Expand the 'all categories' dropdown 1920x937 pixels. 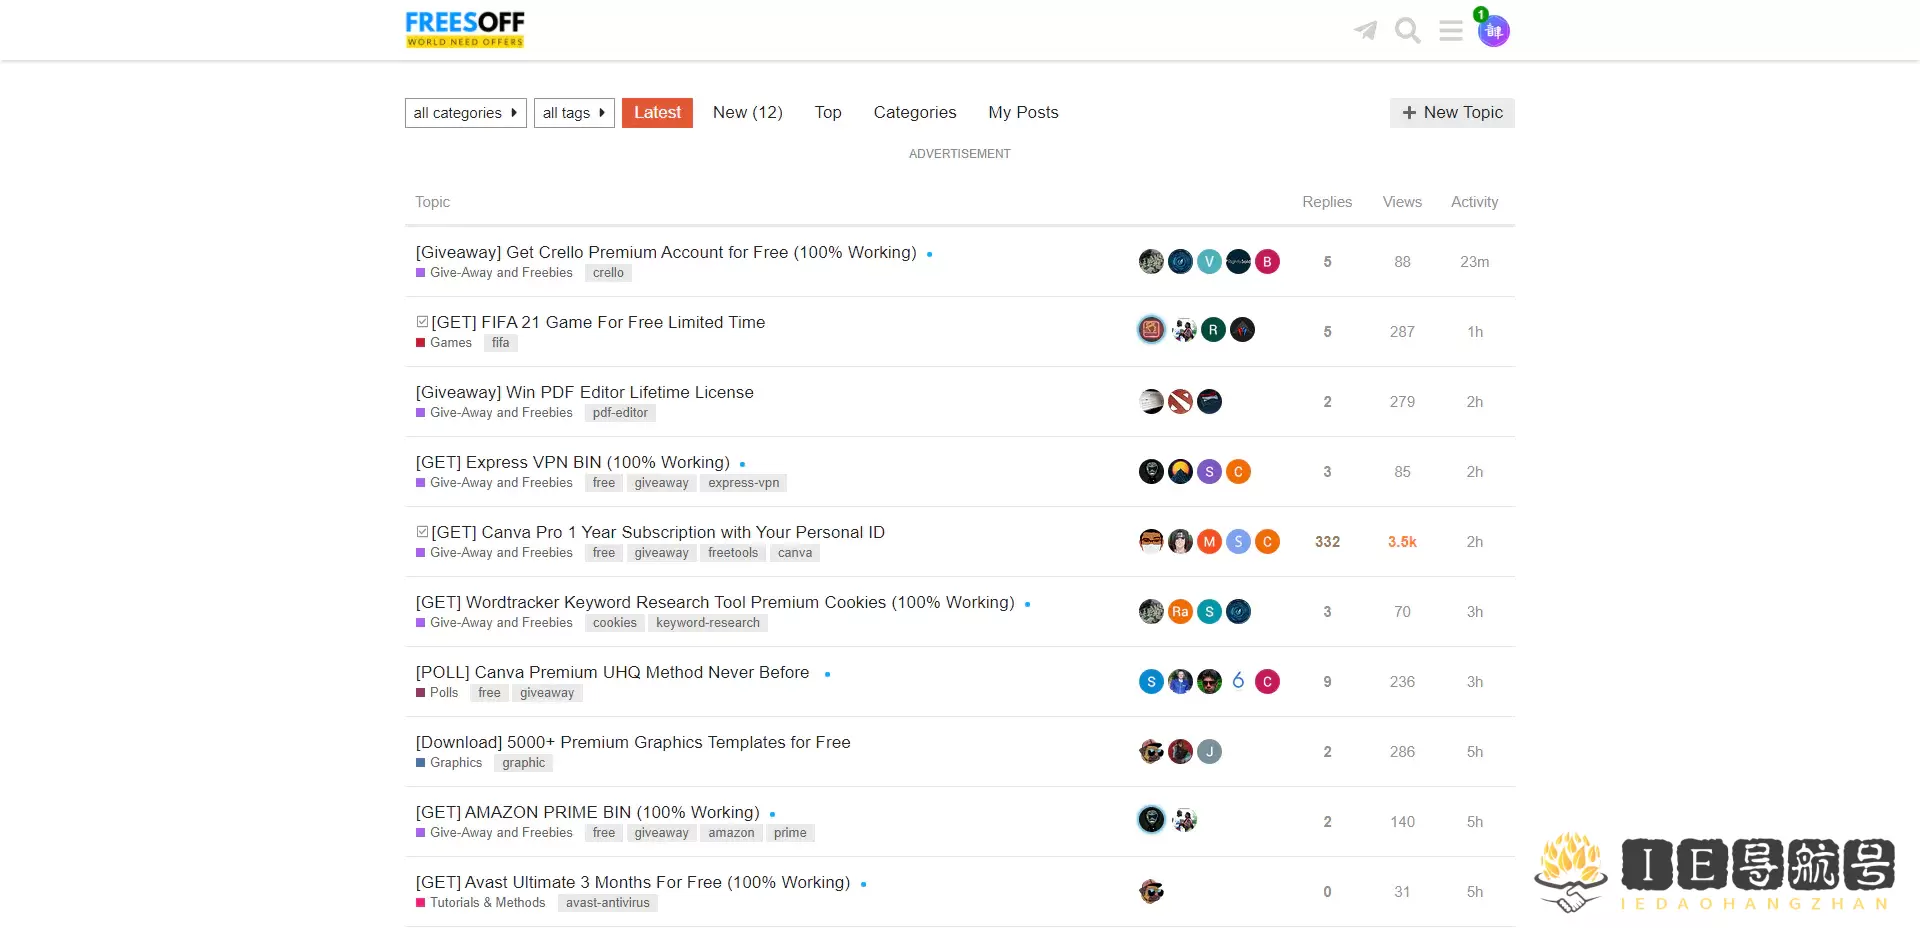(x=465, y=113)
